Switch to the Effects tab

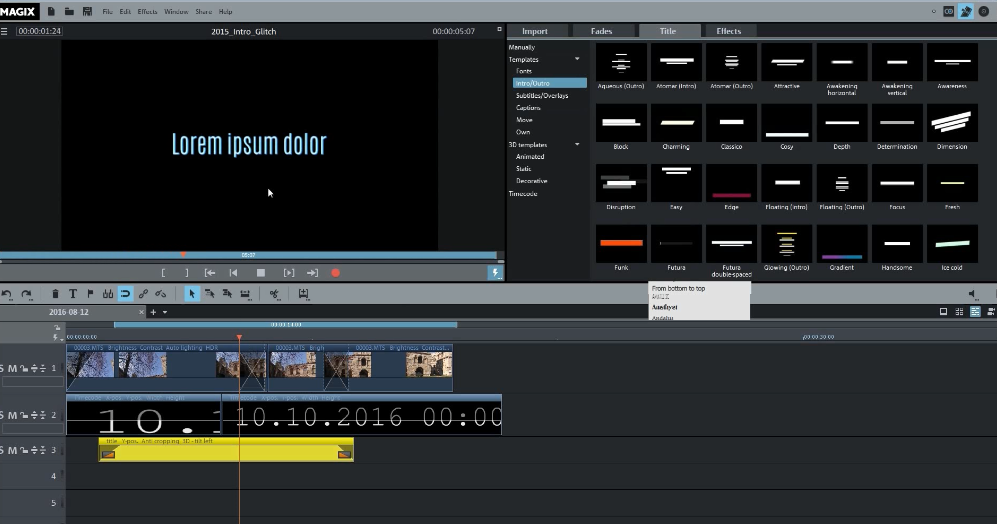(x=729, y=31)
